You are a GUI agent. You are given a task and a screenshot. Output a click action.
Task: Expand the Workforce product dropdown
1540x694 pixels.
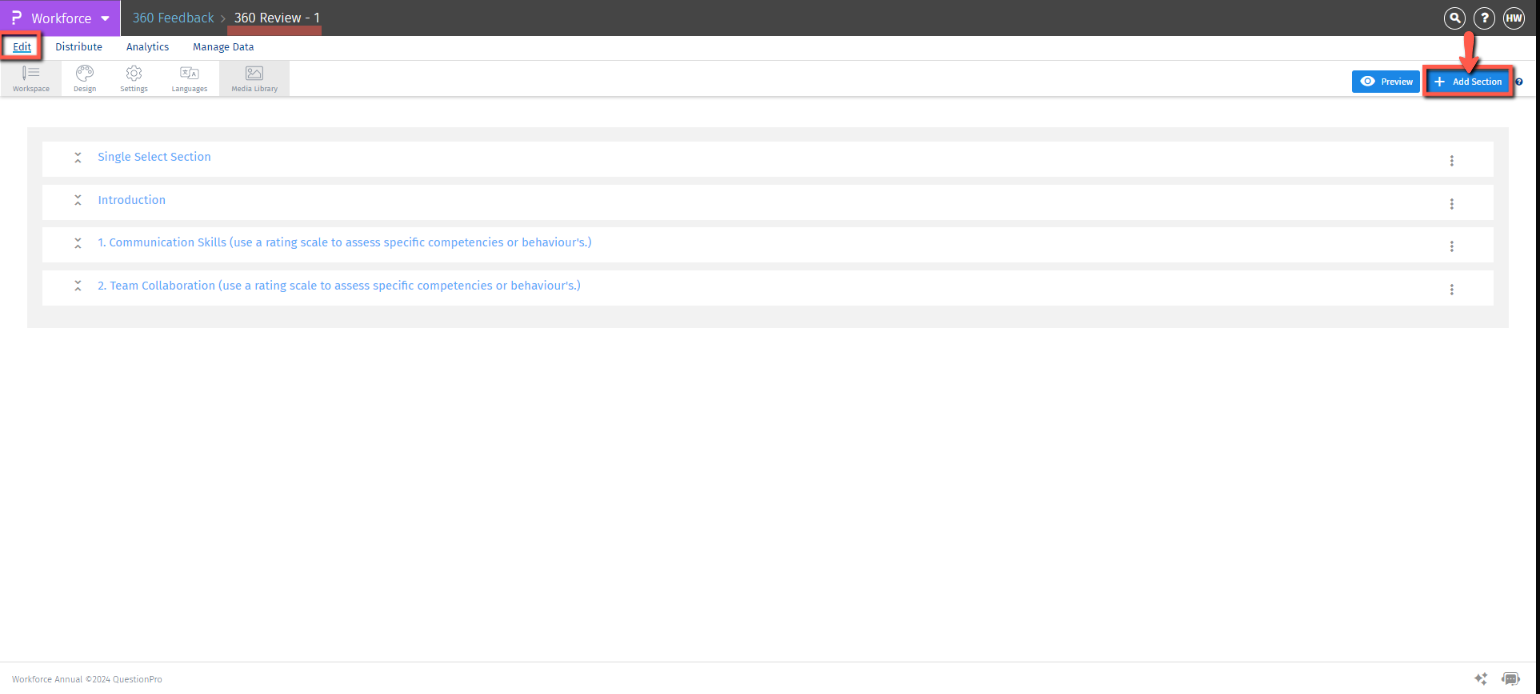[x=106, y=17]
